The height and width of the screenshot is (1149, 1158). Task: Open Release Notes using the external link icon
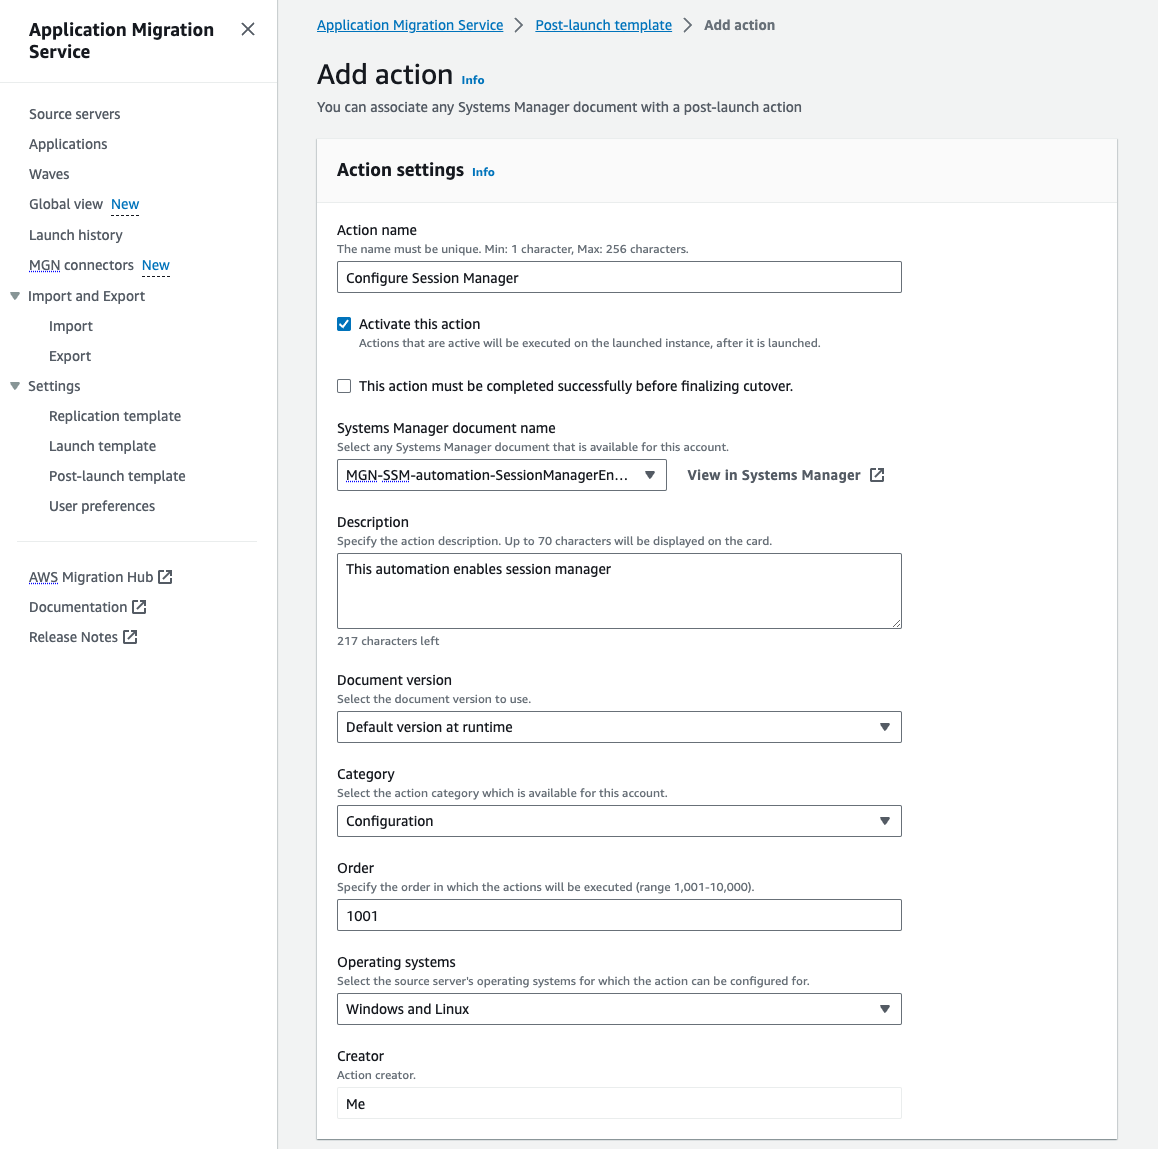pyautogui.click(x=129, y=637)
